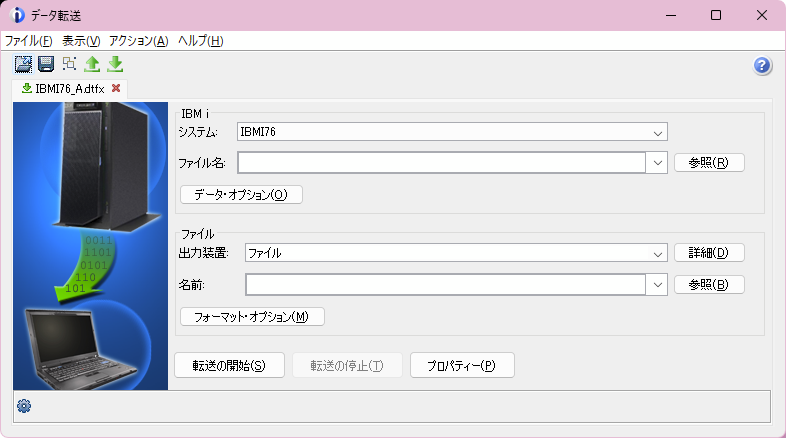Viewport: 786px width, 438px height.
Task: Open the ヘルプ(H) menu
Action: point(201,41)
